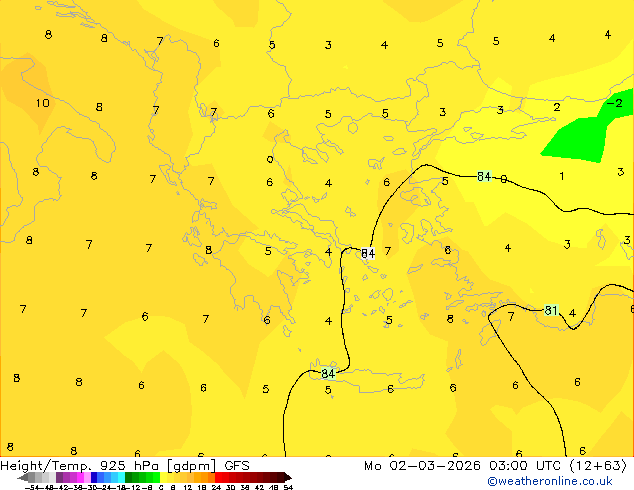The width and height of the screenshot is (634, 490).
Task: Click the '84' label on the northeastern contour line
Action: click(484, 176)
